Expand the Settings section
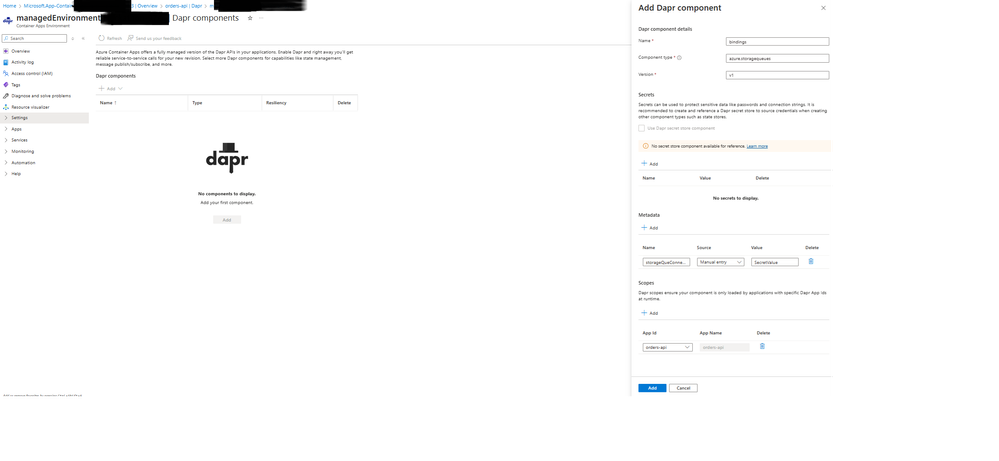 [x=45, y=118]
